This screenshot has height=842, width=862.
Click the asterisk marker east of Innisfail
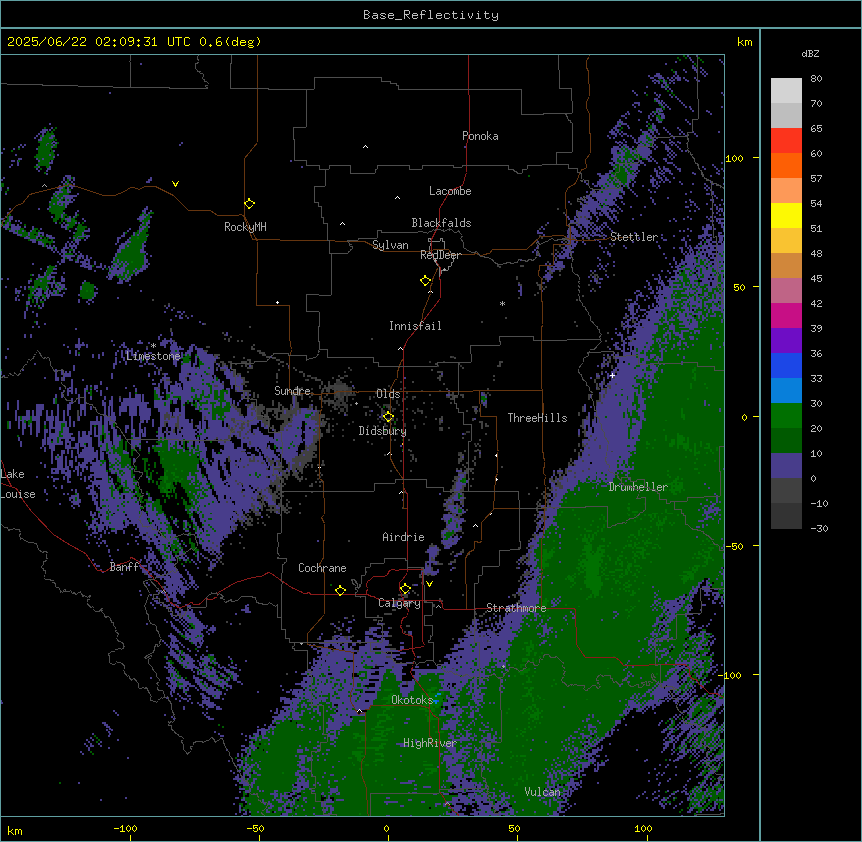[x=502, y=303]
